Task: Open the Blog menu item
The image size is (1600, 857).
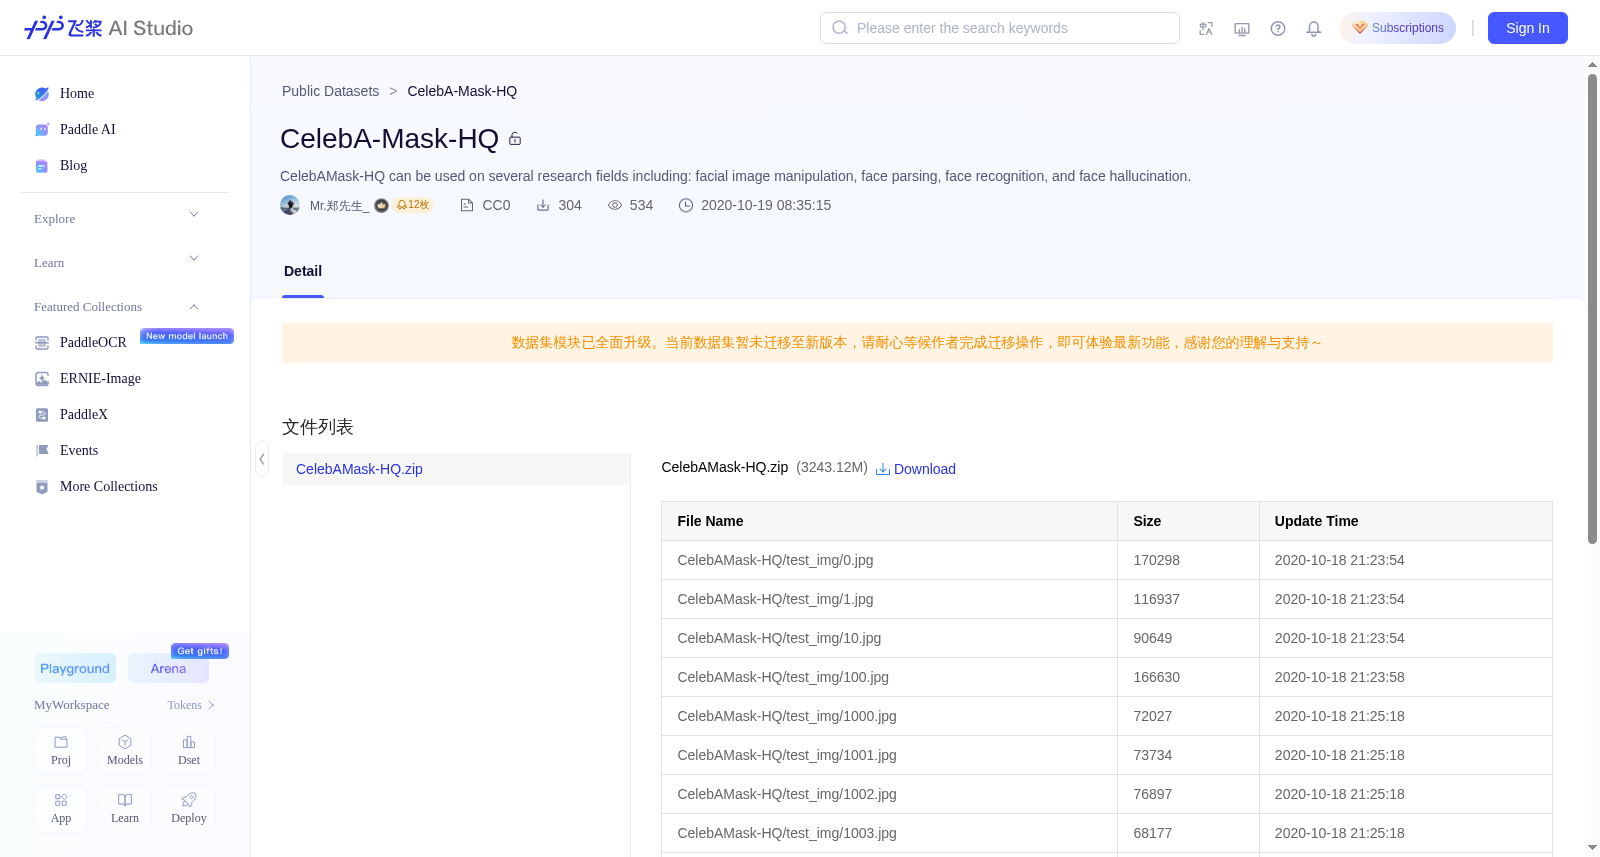Action: point(74,166)
